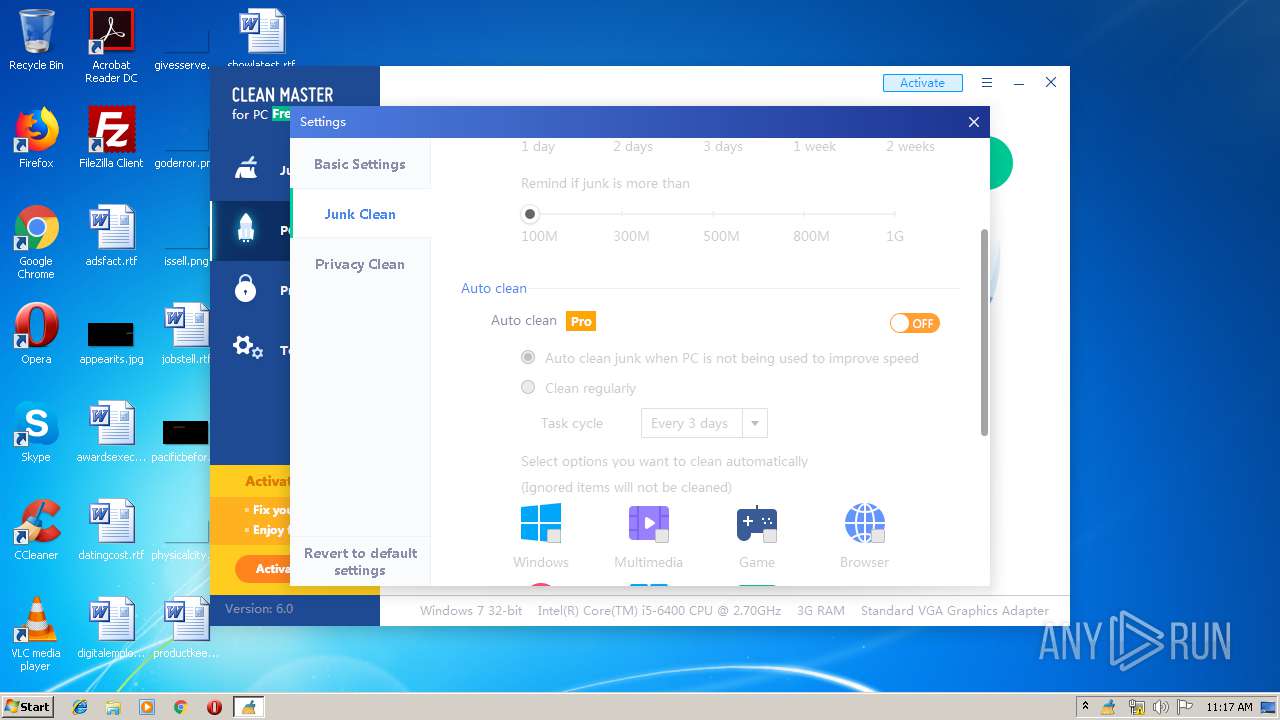The width and height of the screenshot is (1280, 720).
Task: Open Windows Media Player from the taskbar
Action: pos(147,707)
